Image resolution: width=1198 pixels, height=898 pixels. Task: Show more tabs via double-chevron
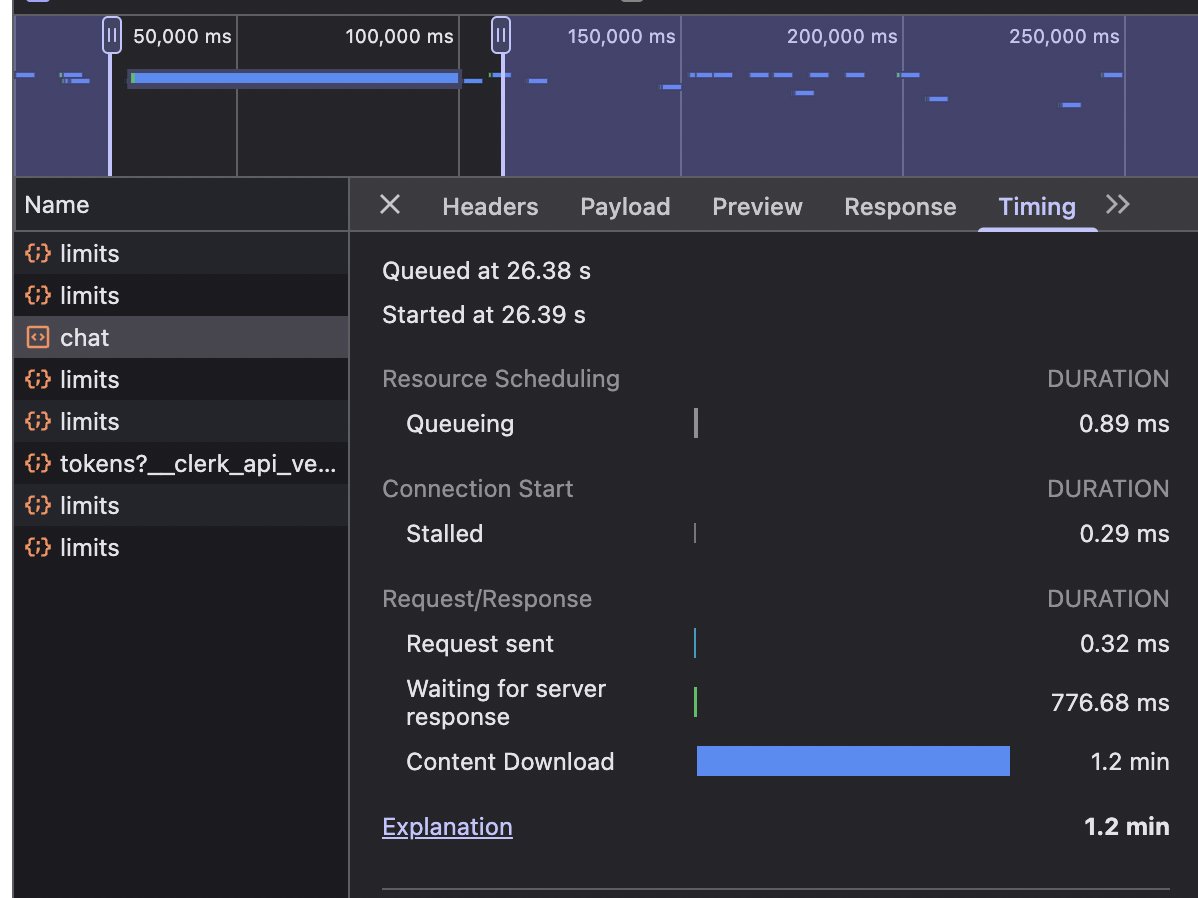pyautogui.click(x=1117, y=205)
